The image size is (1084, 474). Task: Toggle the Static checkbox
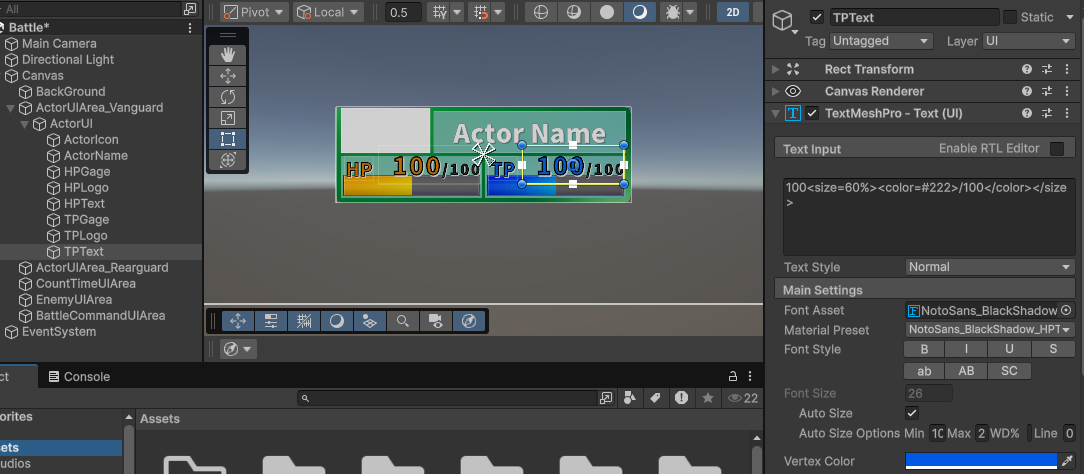1010,17
